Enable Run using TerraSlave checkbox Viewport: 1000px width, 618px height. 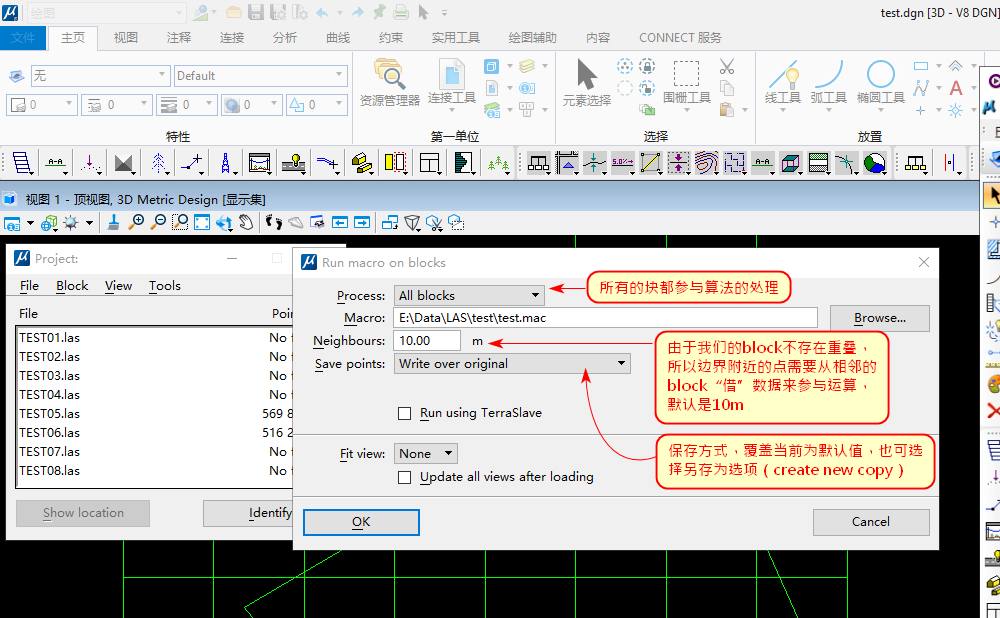point(404,413)
